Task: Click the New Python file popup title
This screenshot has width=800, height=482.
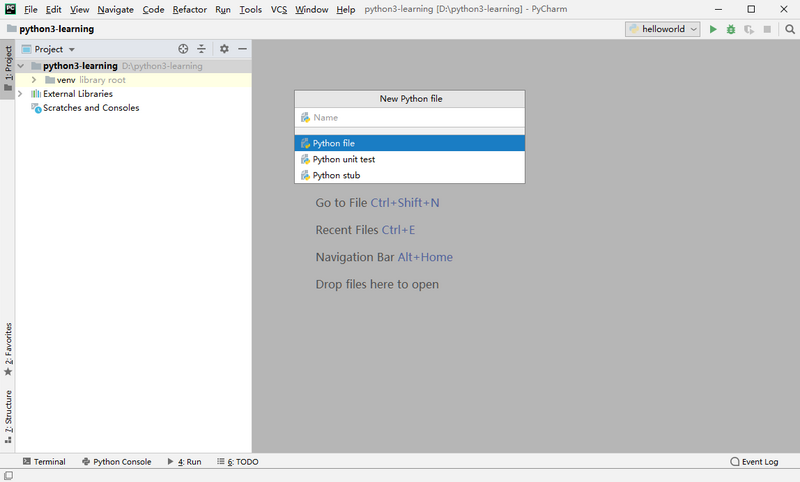Action: pos(411,99)
